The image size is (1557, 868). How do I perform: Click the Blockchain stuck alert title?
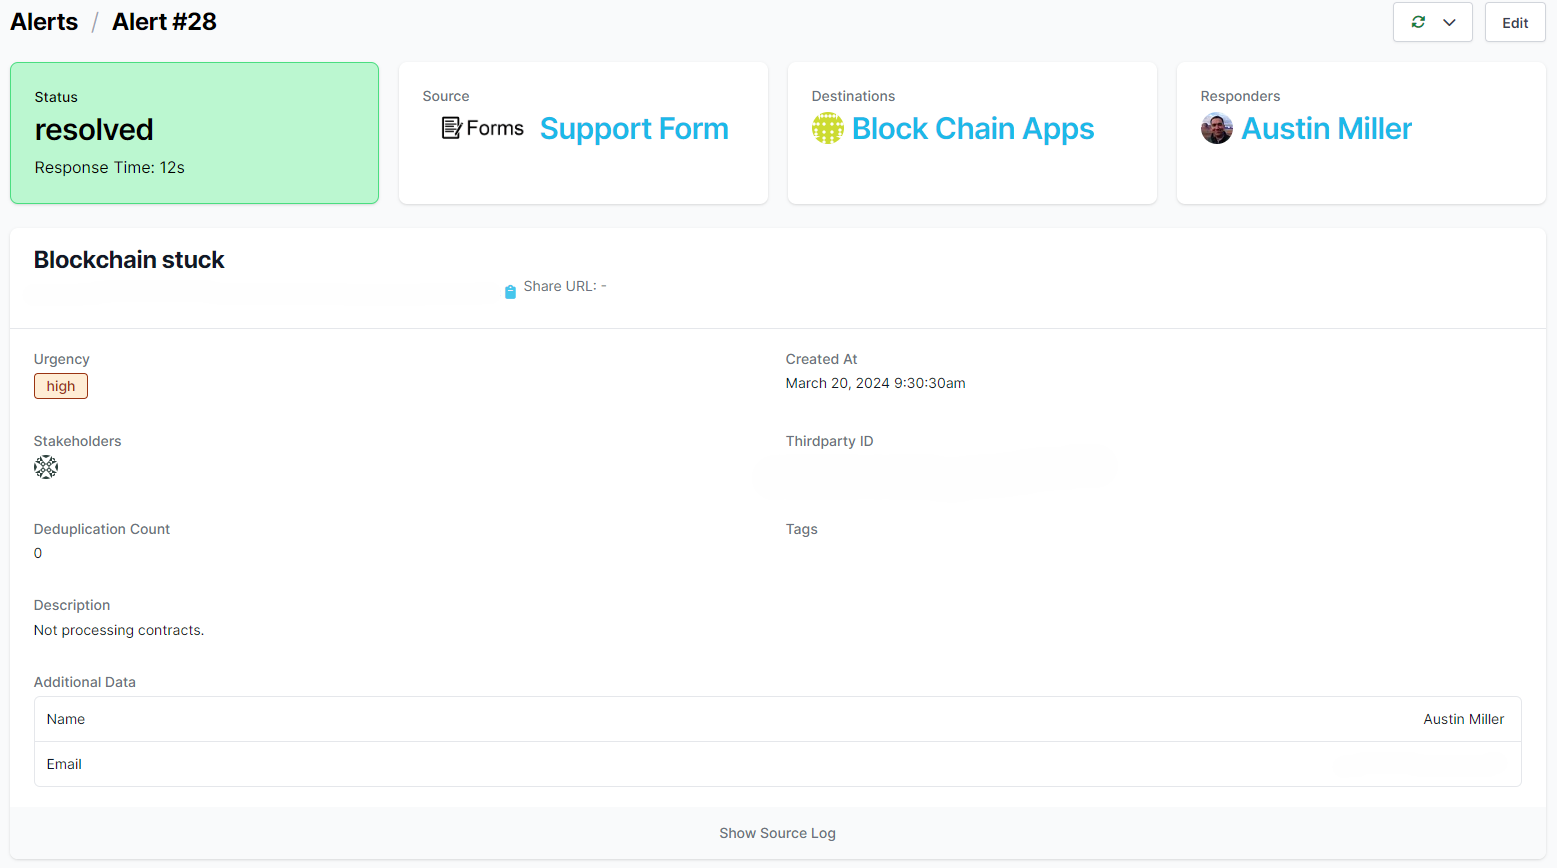[129, 260]
